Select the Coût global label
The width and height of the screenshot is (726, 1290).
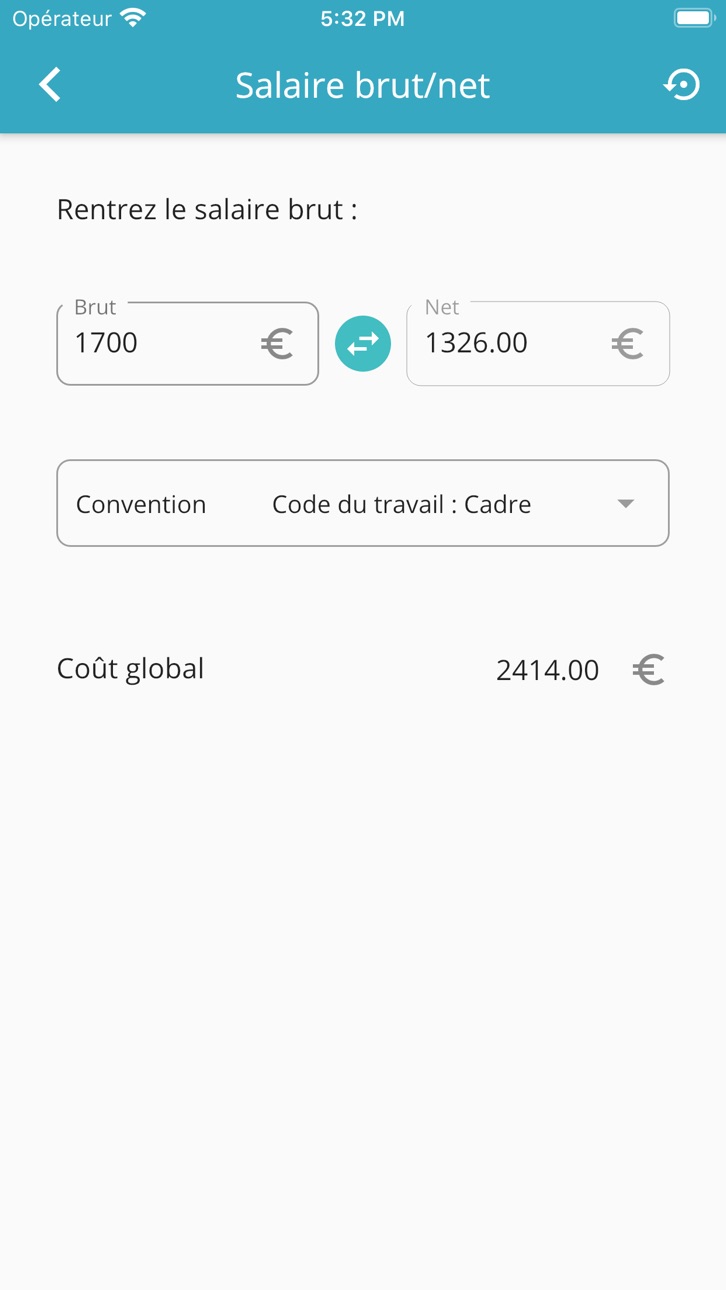(130, 668)
